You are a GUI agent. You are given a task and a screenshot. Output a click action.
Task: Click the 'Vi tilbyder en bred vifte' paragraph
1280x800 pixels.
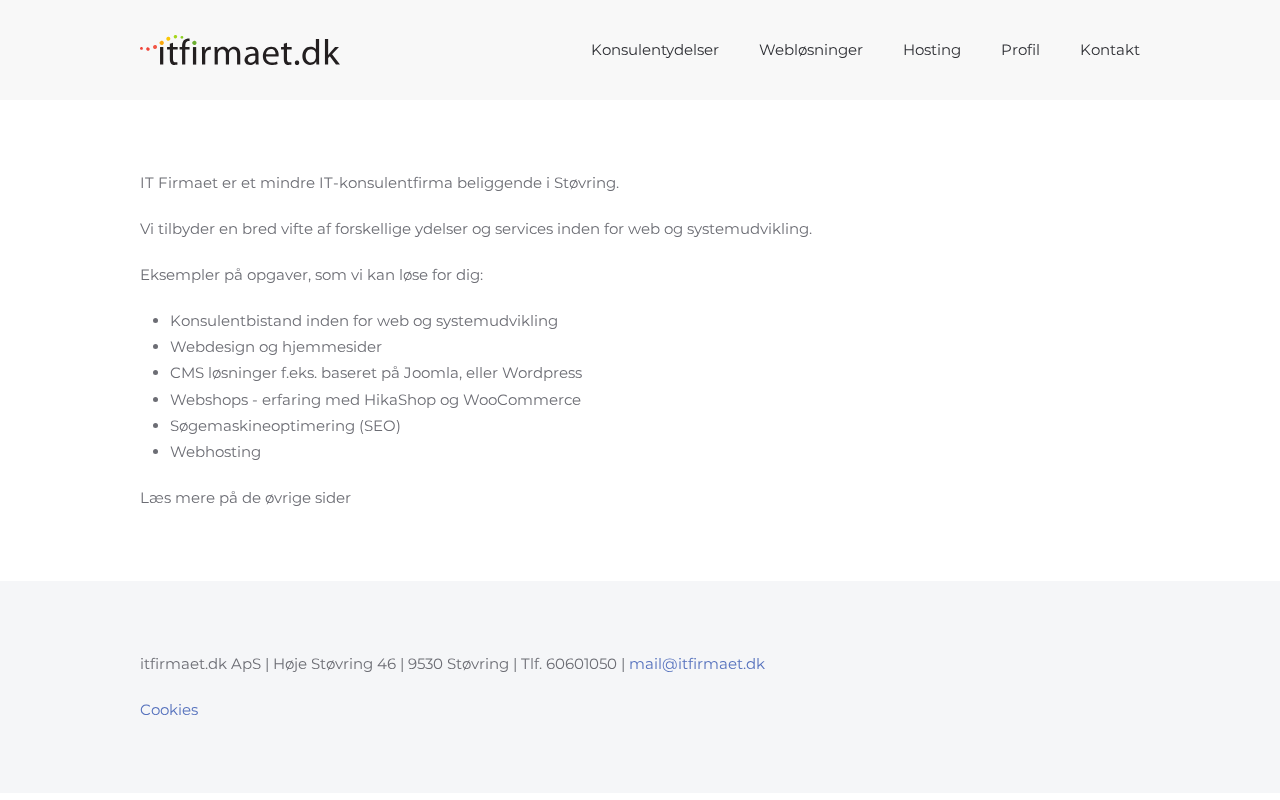[x=475, y=229]
